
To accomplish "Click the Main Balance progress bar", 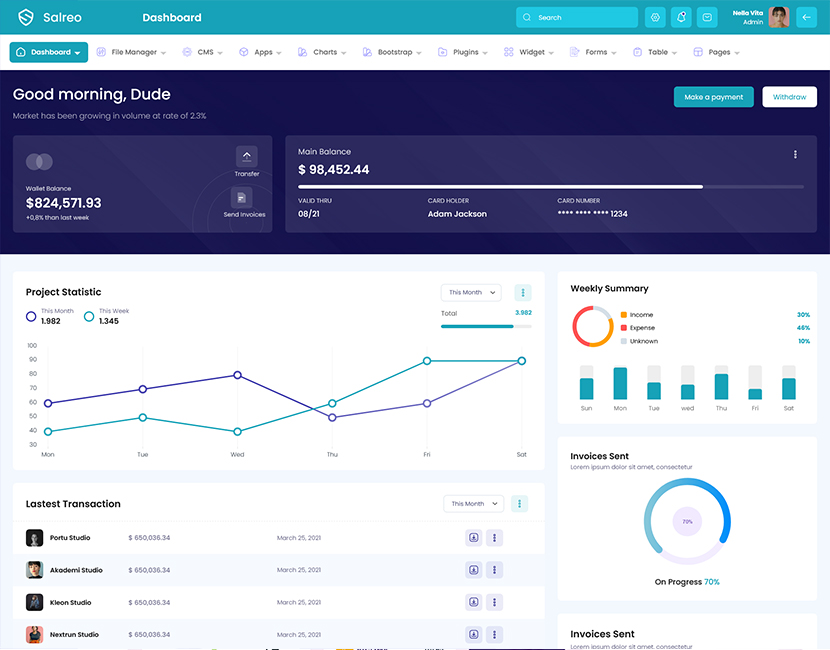I will pos(550,186).
